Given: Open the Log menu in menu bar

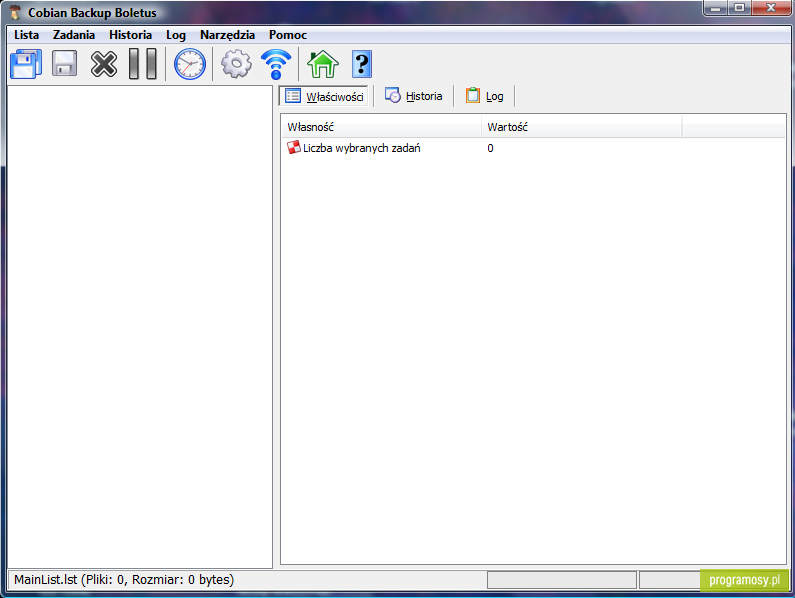Looking at the screenshot, I should [x=176, y=35].
